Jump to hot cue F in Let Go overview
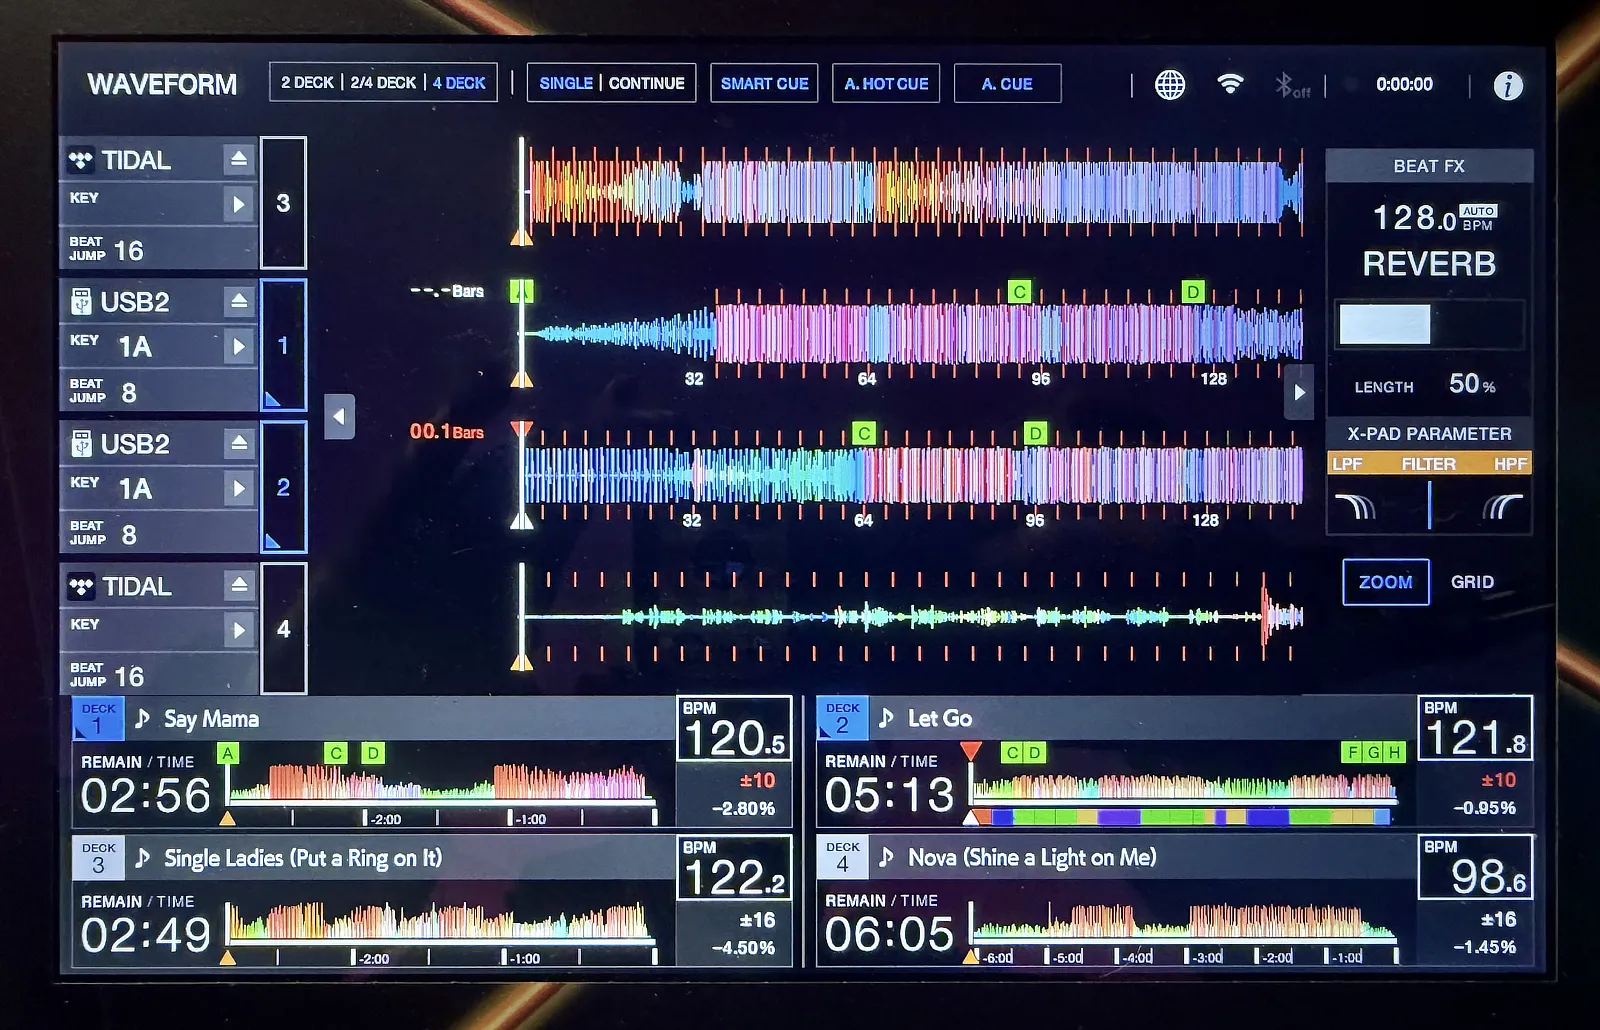 (x=1352, y=752)
